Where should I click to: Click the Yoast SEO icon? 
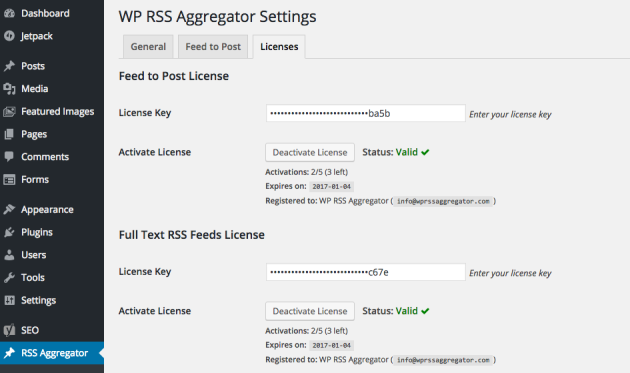coord(9,330)
